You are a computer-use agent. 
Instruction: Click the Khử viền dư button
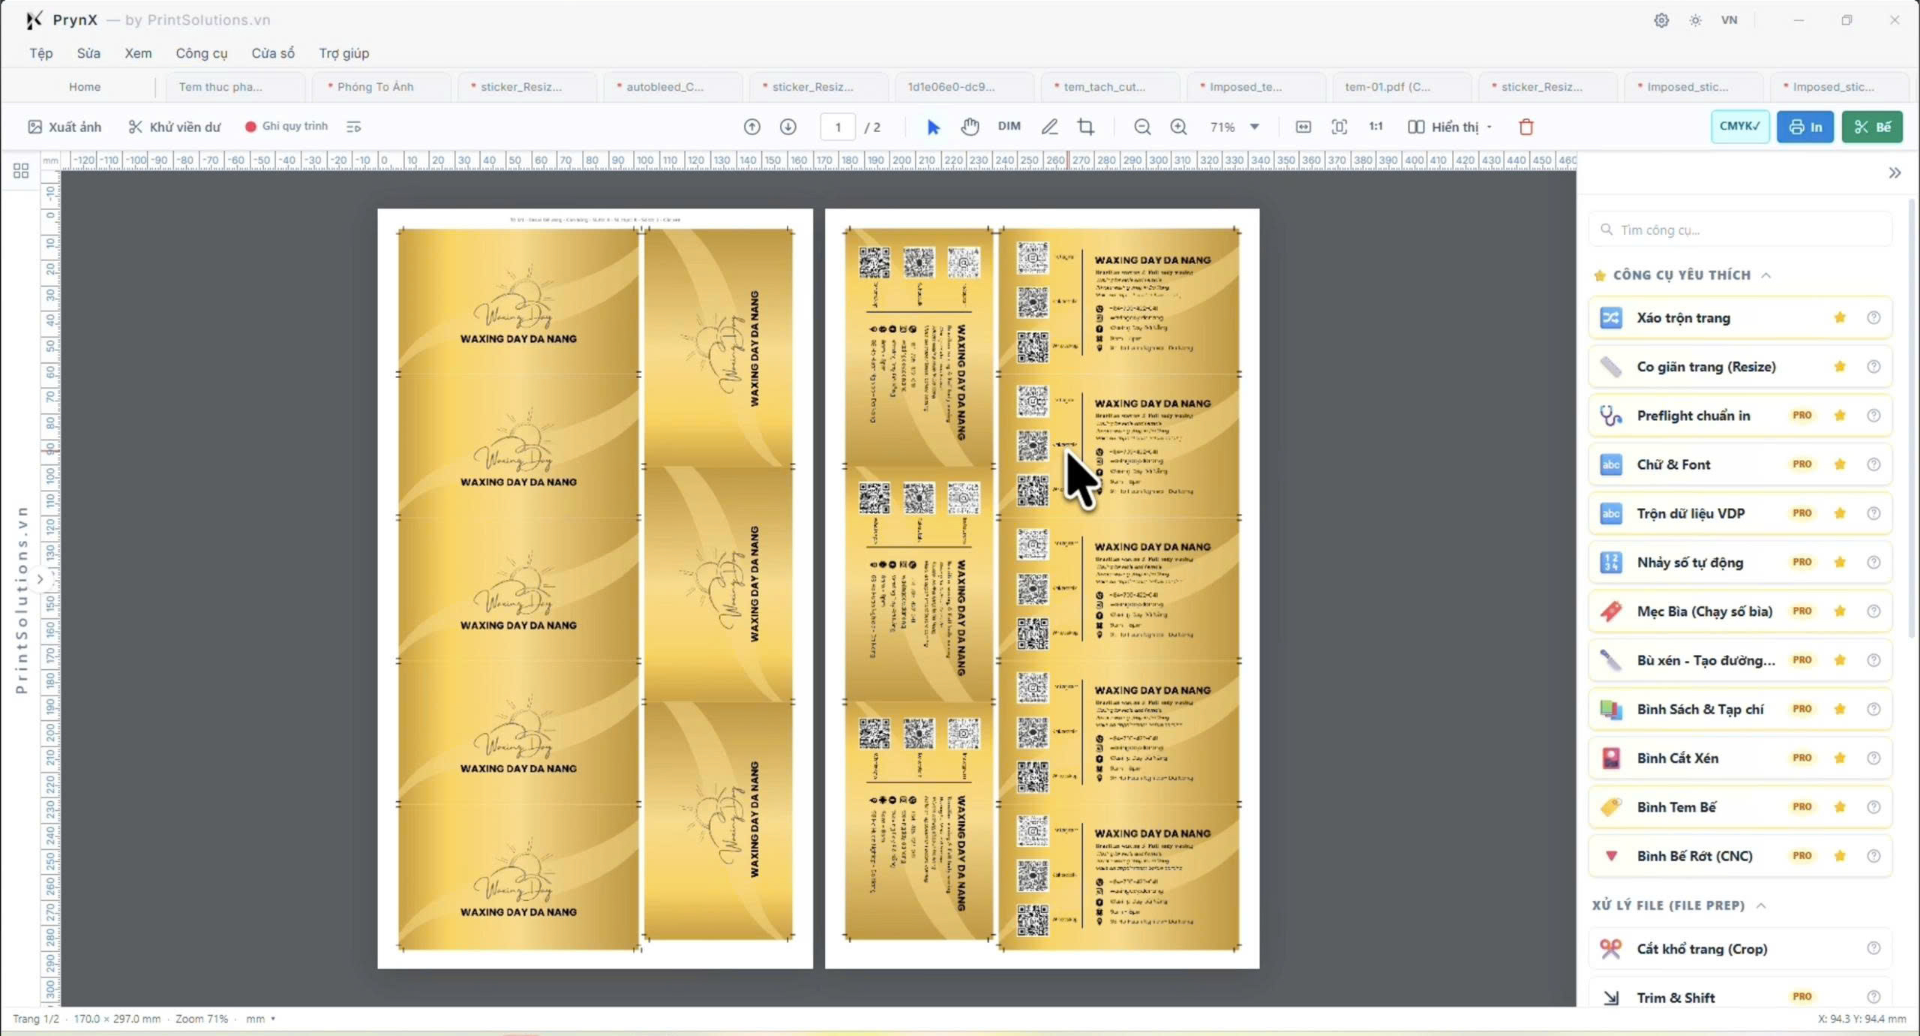coord(174,127)
